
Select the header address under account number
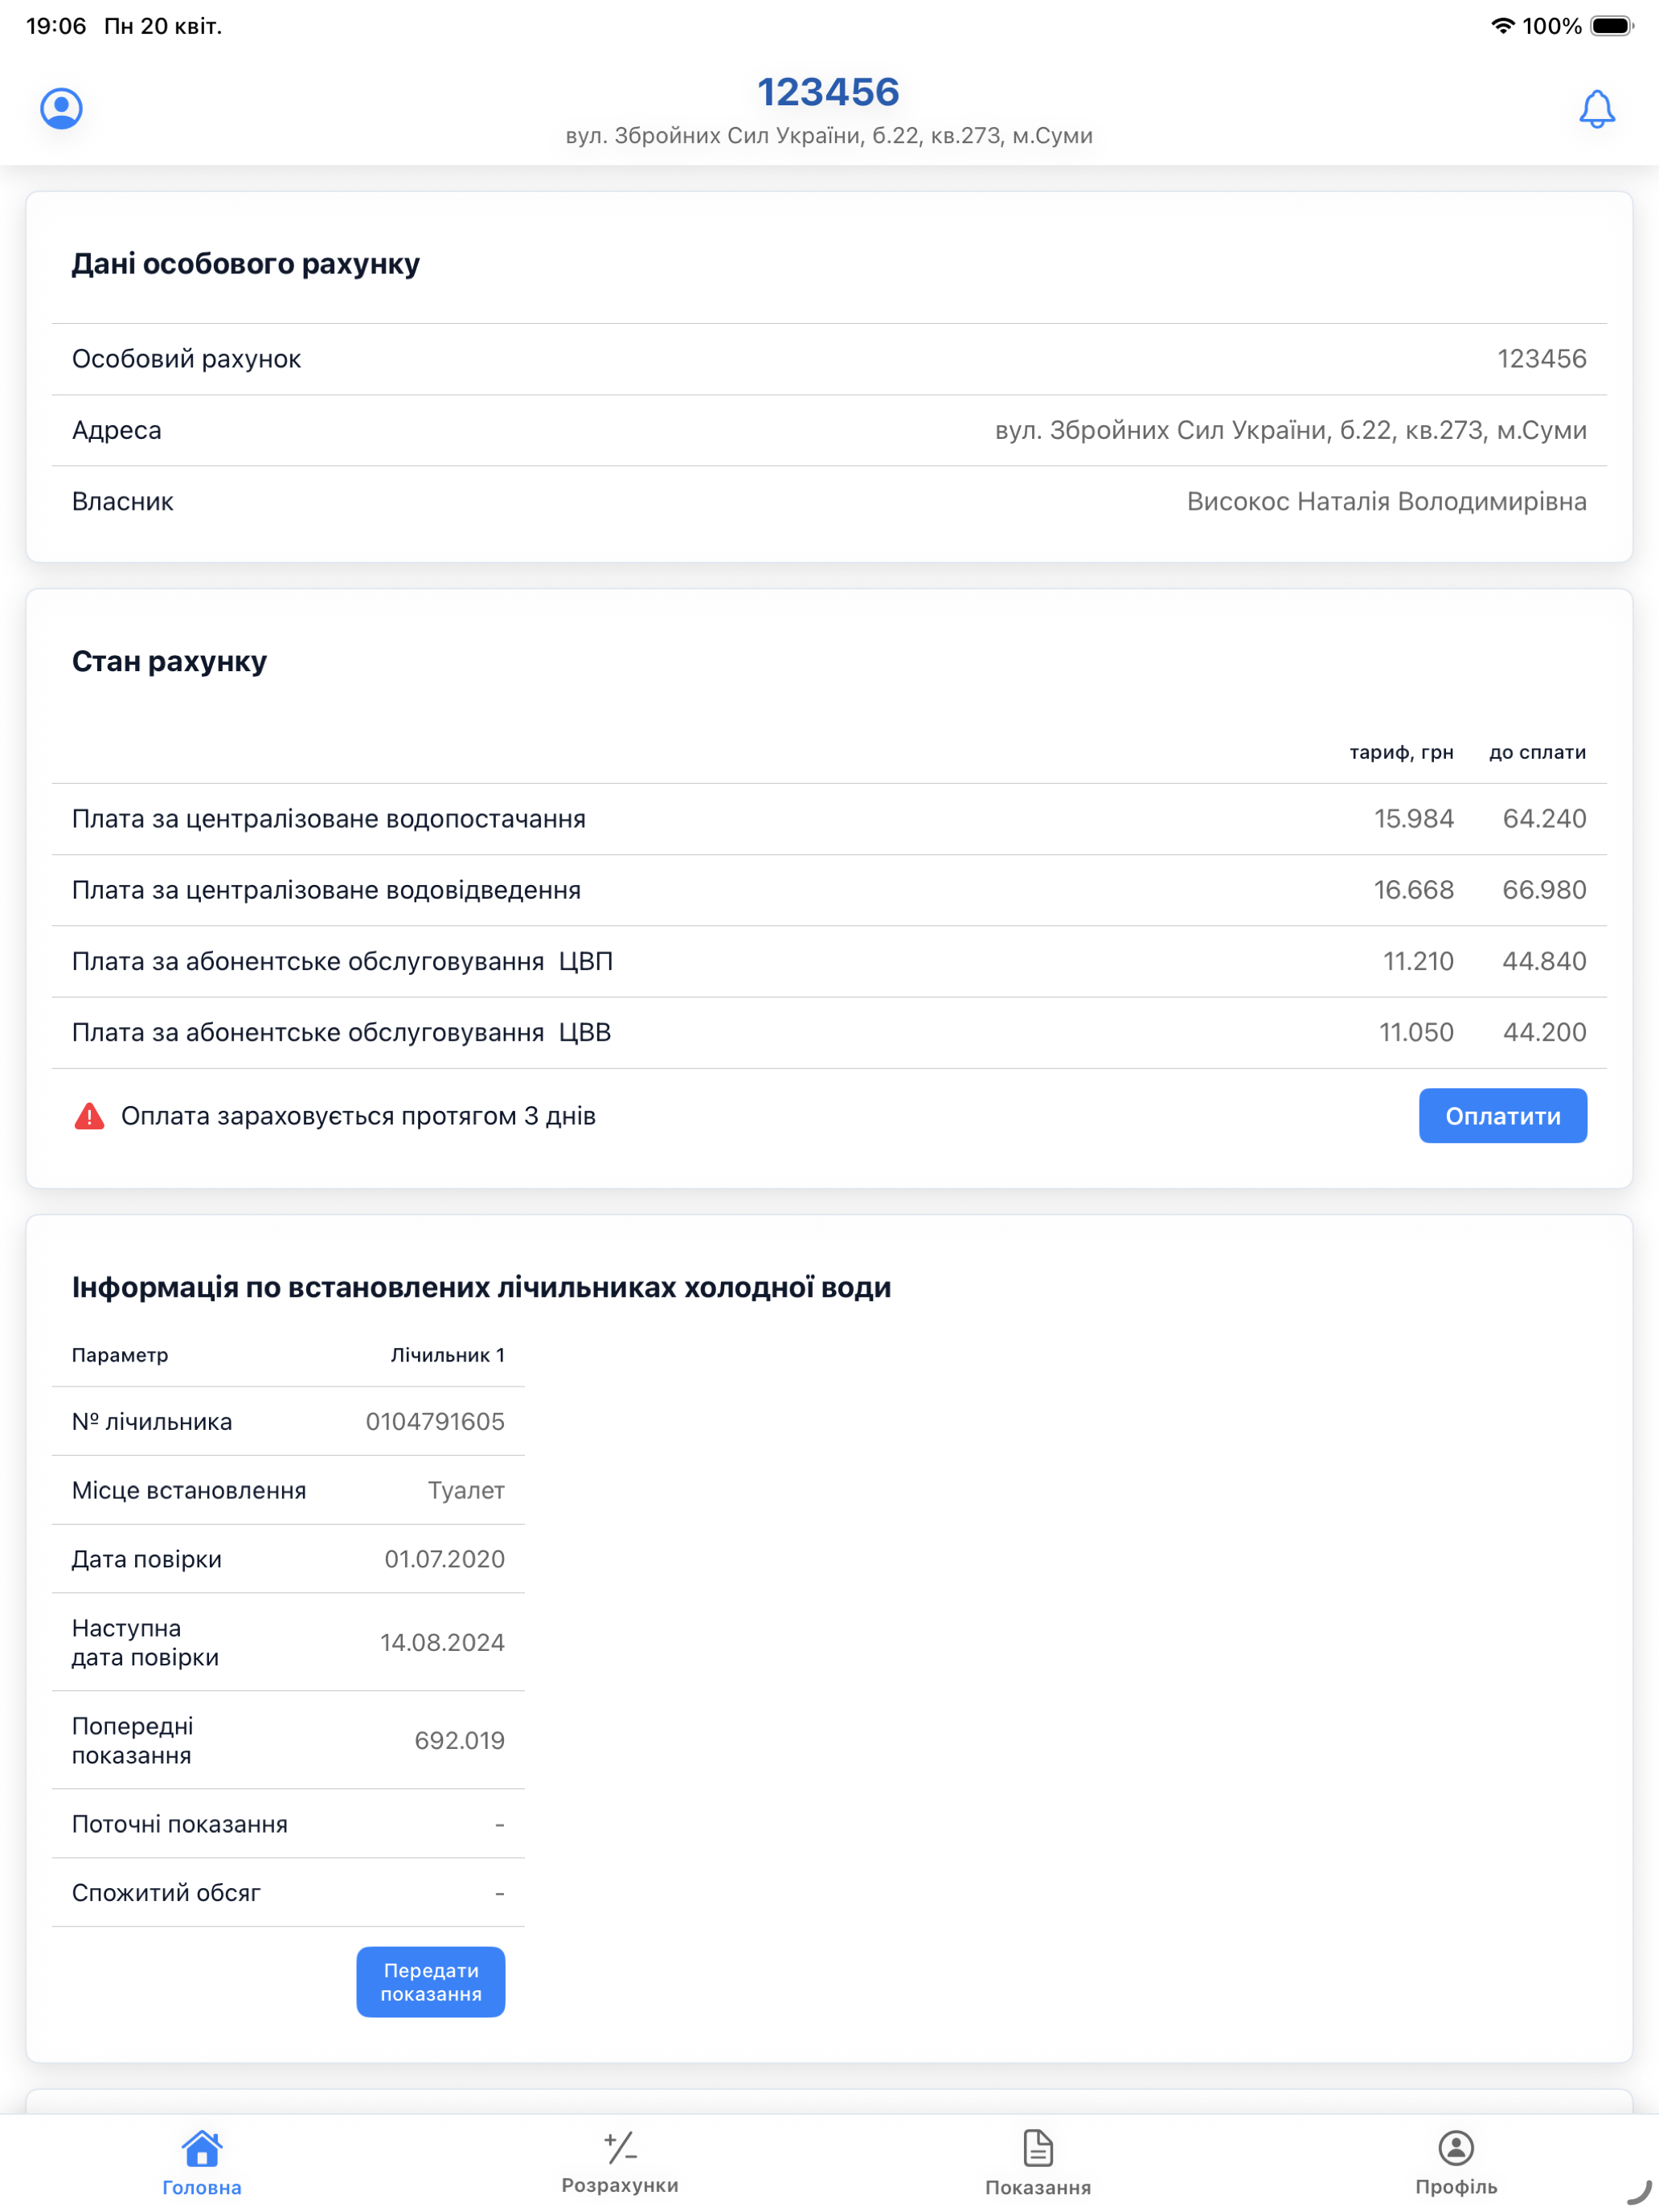click(829, 135)
